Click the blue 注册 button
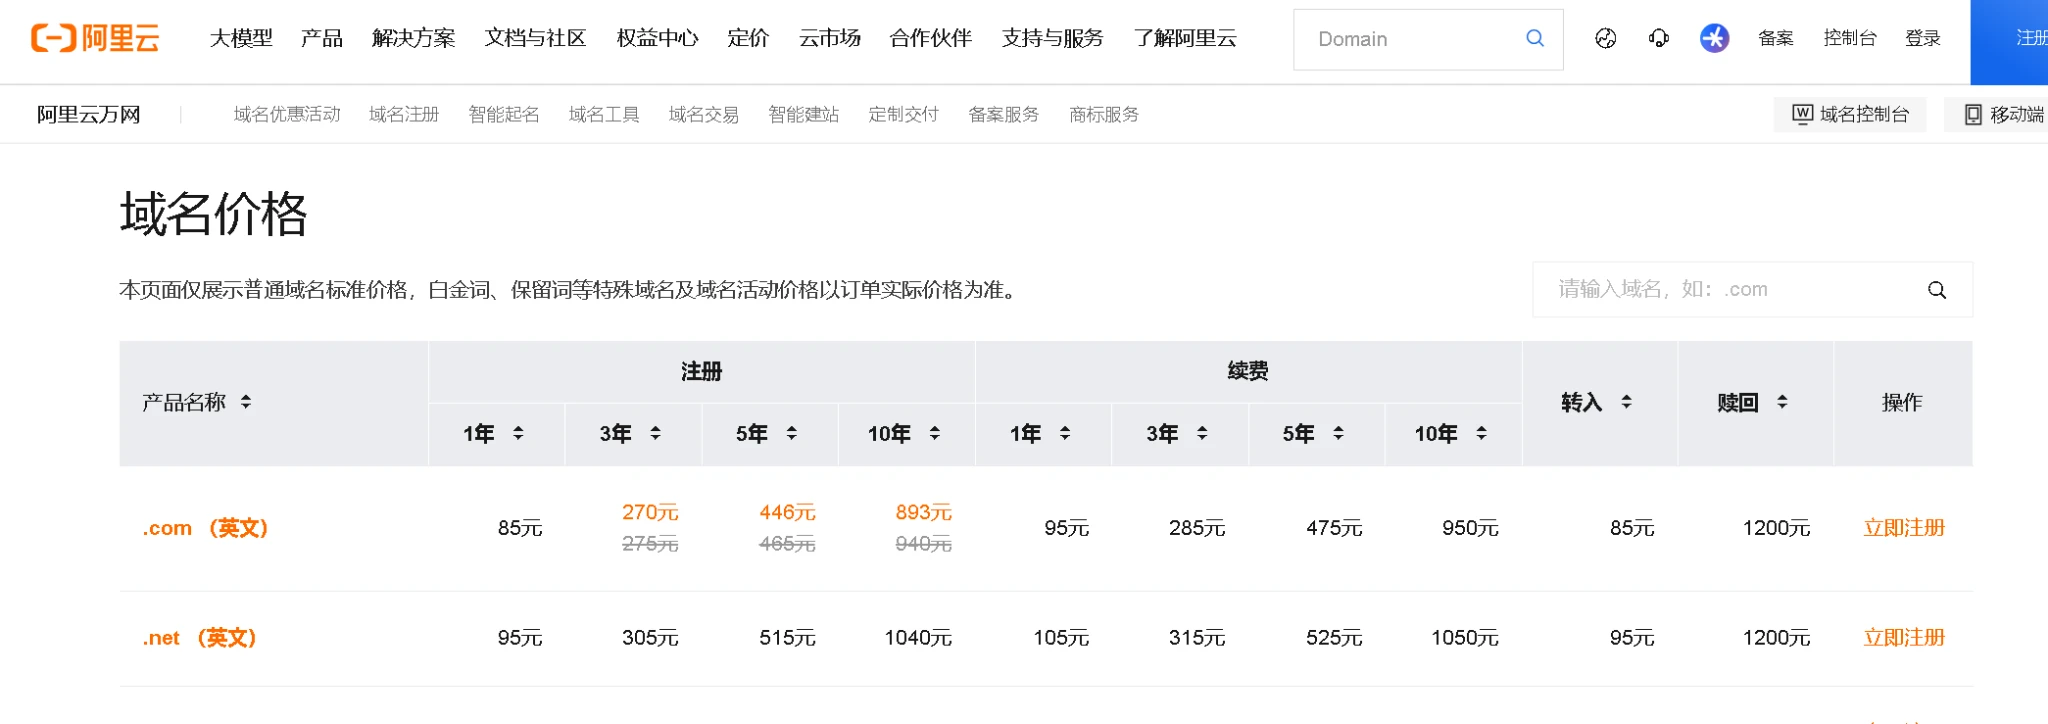The height and width of the screenshot is (724, 2048). click(x=2009, y=42)
